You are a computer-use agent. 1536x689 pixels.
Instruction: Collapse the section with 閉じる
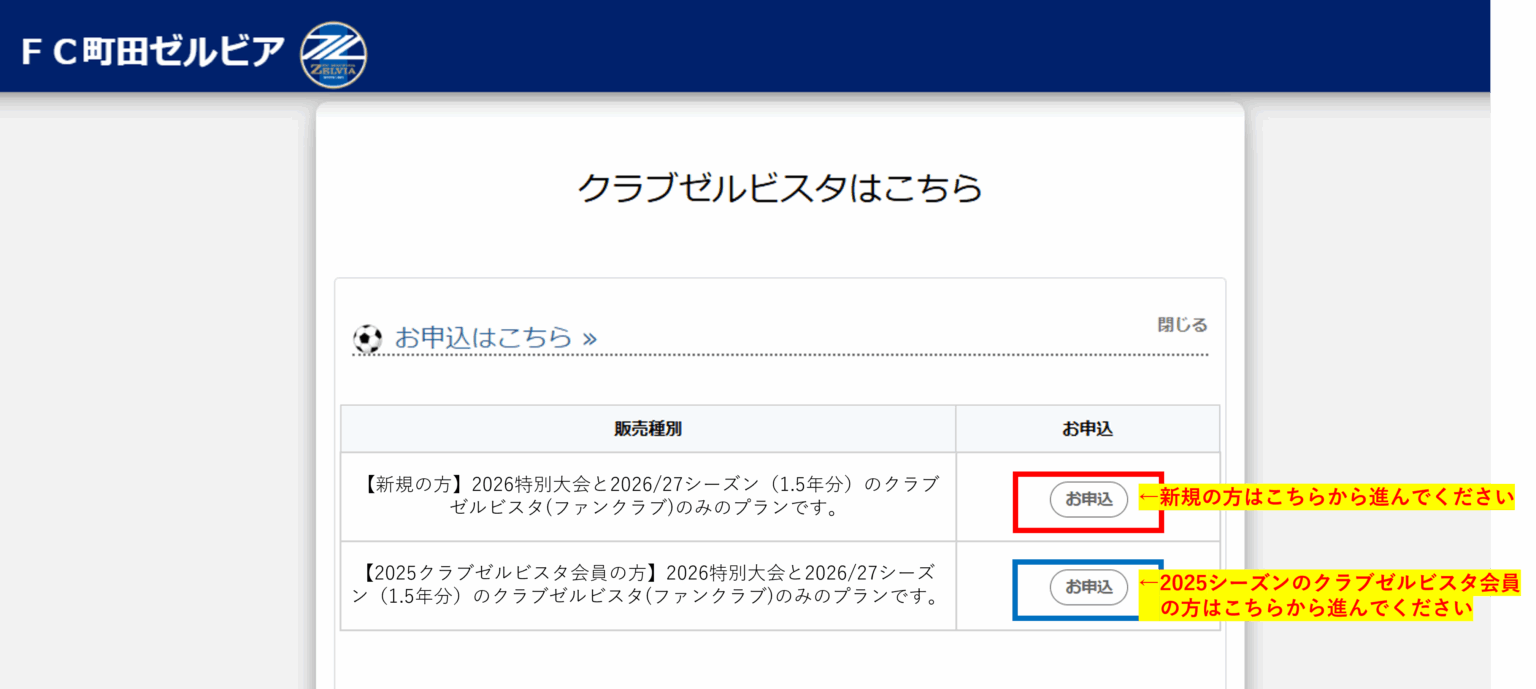pyautogui.click(x=1182, y=325)
